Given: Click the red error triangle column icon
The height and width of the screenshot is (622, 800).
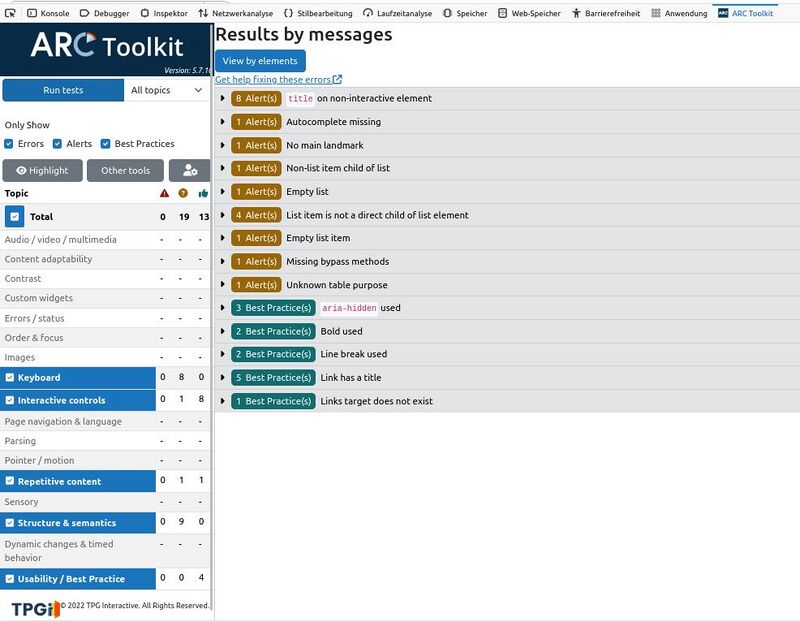Looking at the screenshot, I should [164, 193].
